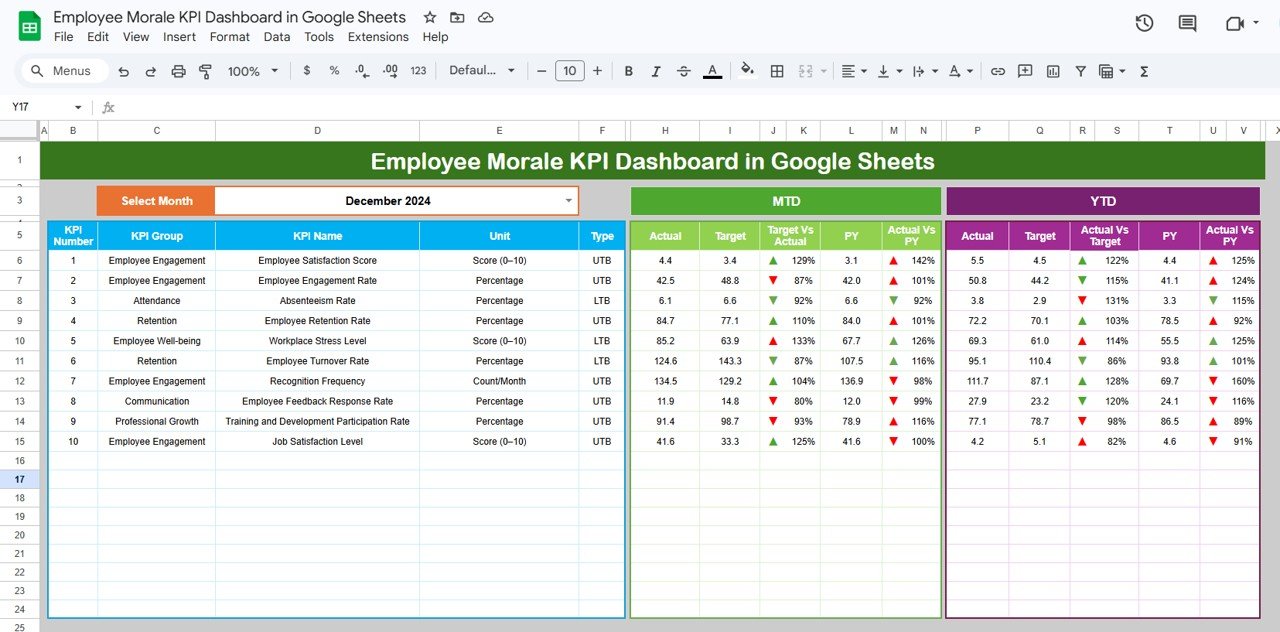Open version history from top right
The height and width of the screenshot is (632, 1280).
tap(1143, 22)
